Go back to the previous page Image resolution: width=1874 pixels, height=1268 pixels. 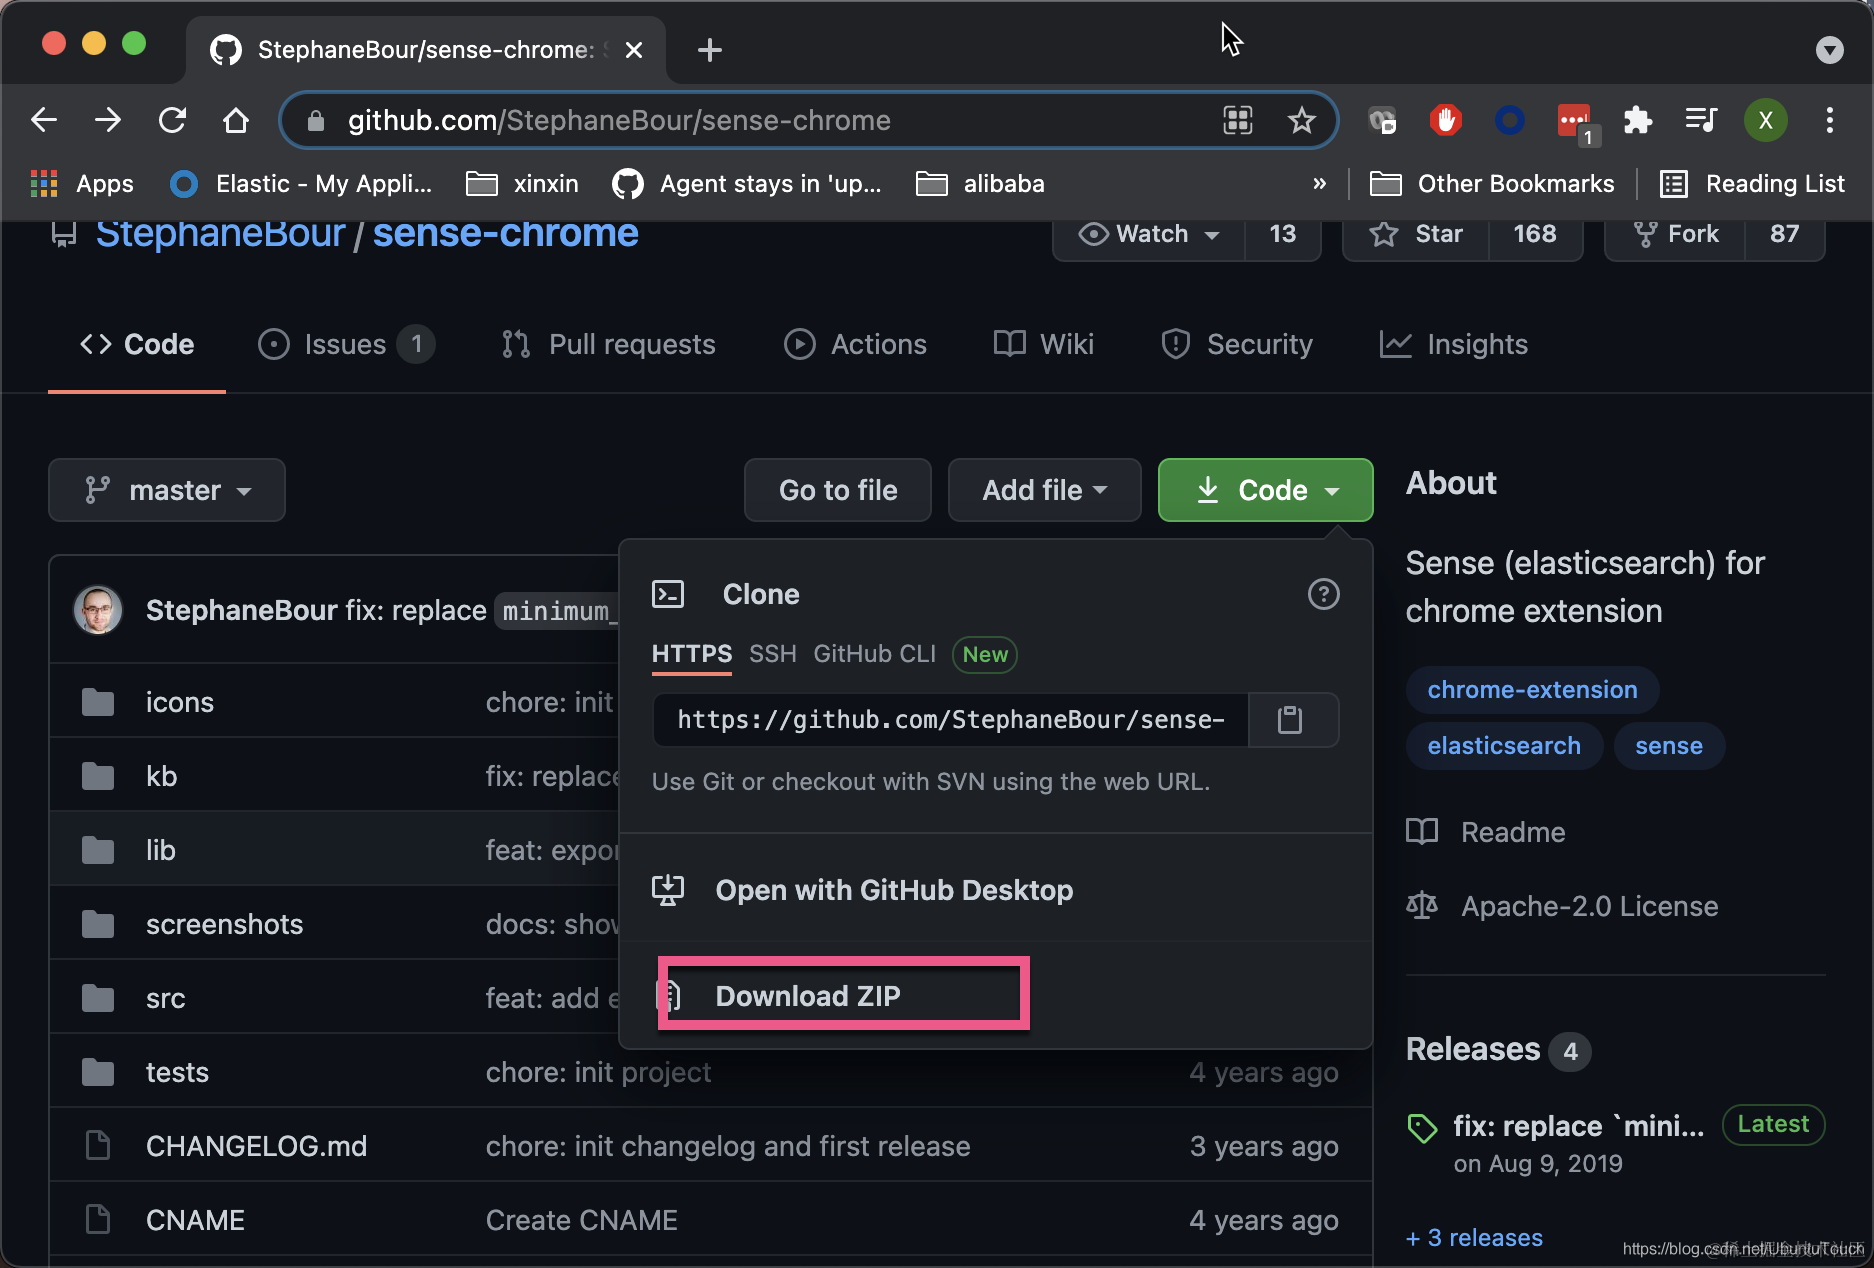click(44, 120)
